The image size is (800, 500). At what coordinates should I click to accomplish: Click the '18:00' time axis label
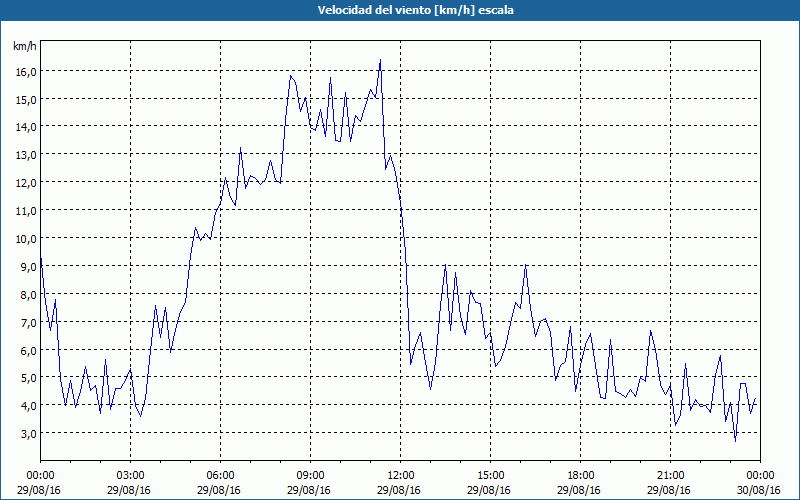click(x=581, y=476)
